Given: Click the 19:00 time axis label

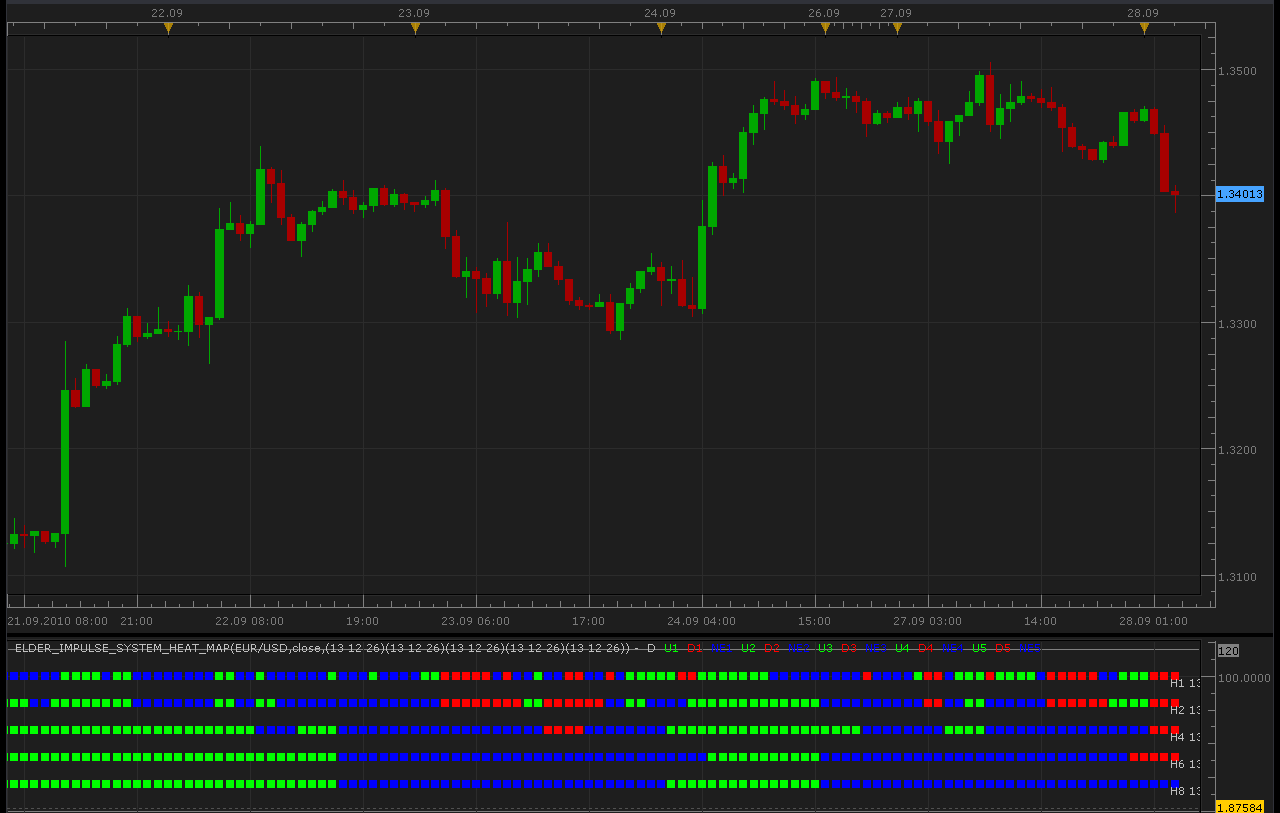Looking at the screenshot, I should (x=362, y=620).
